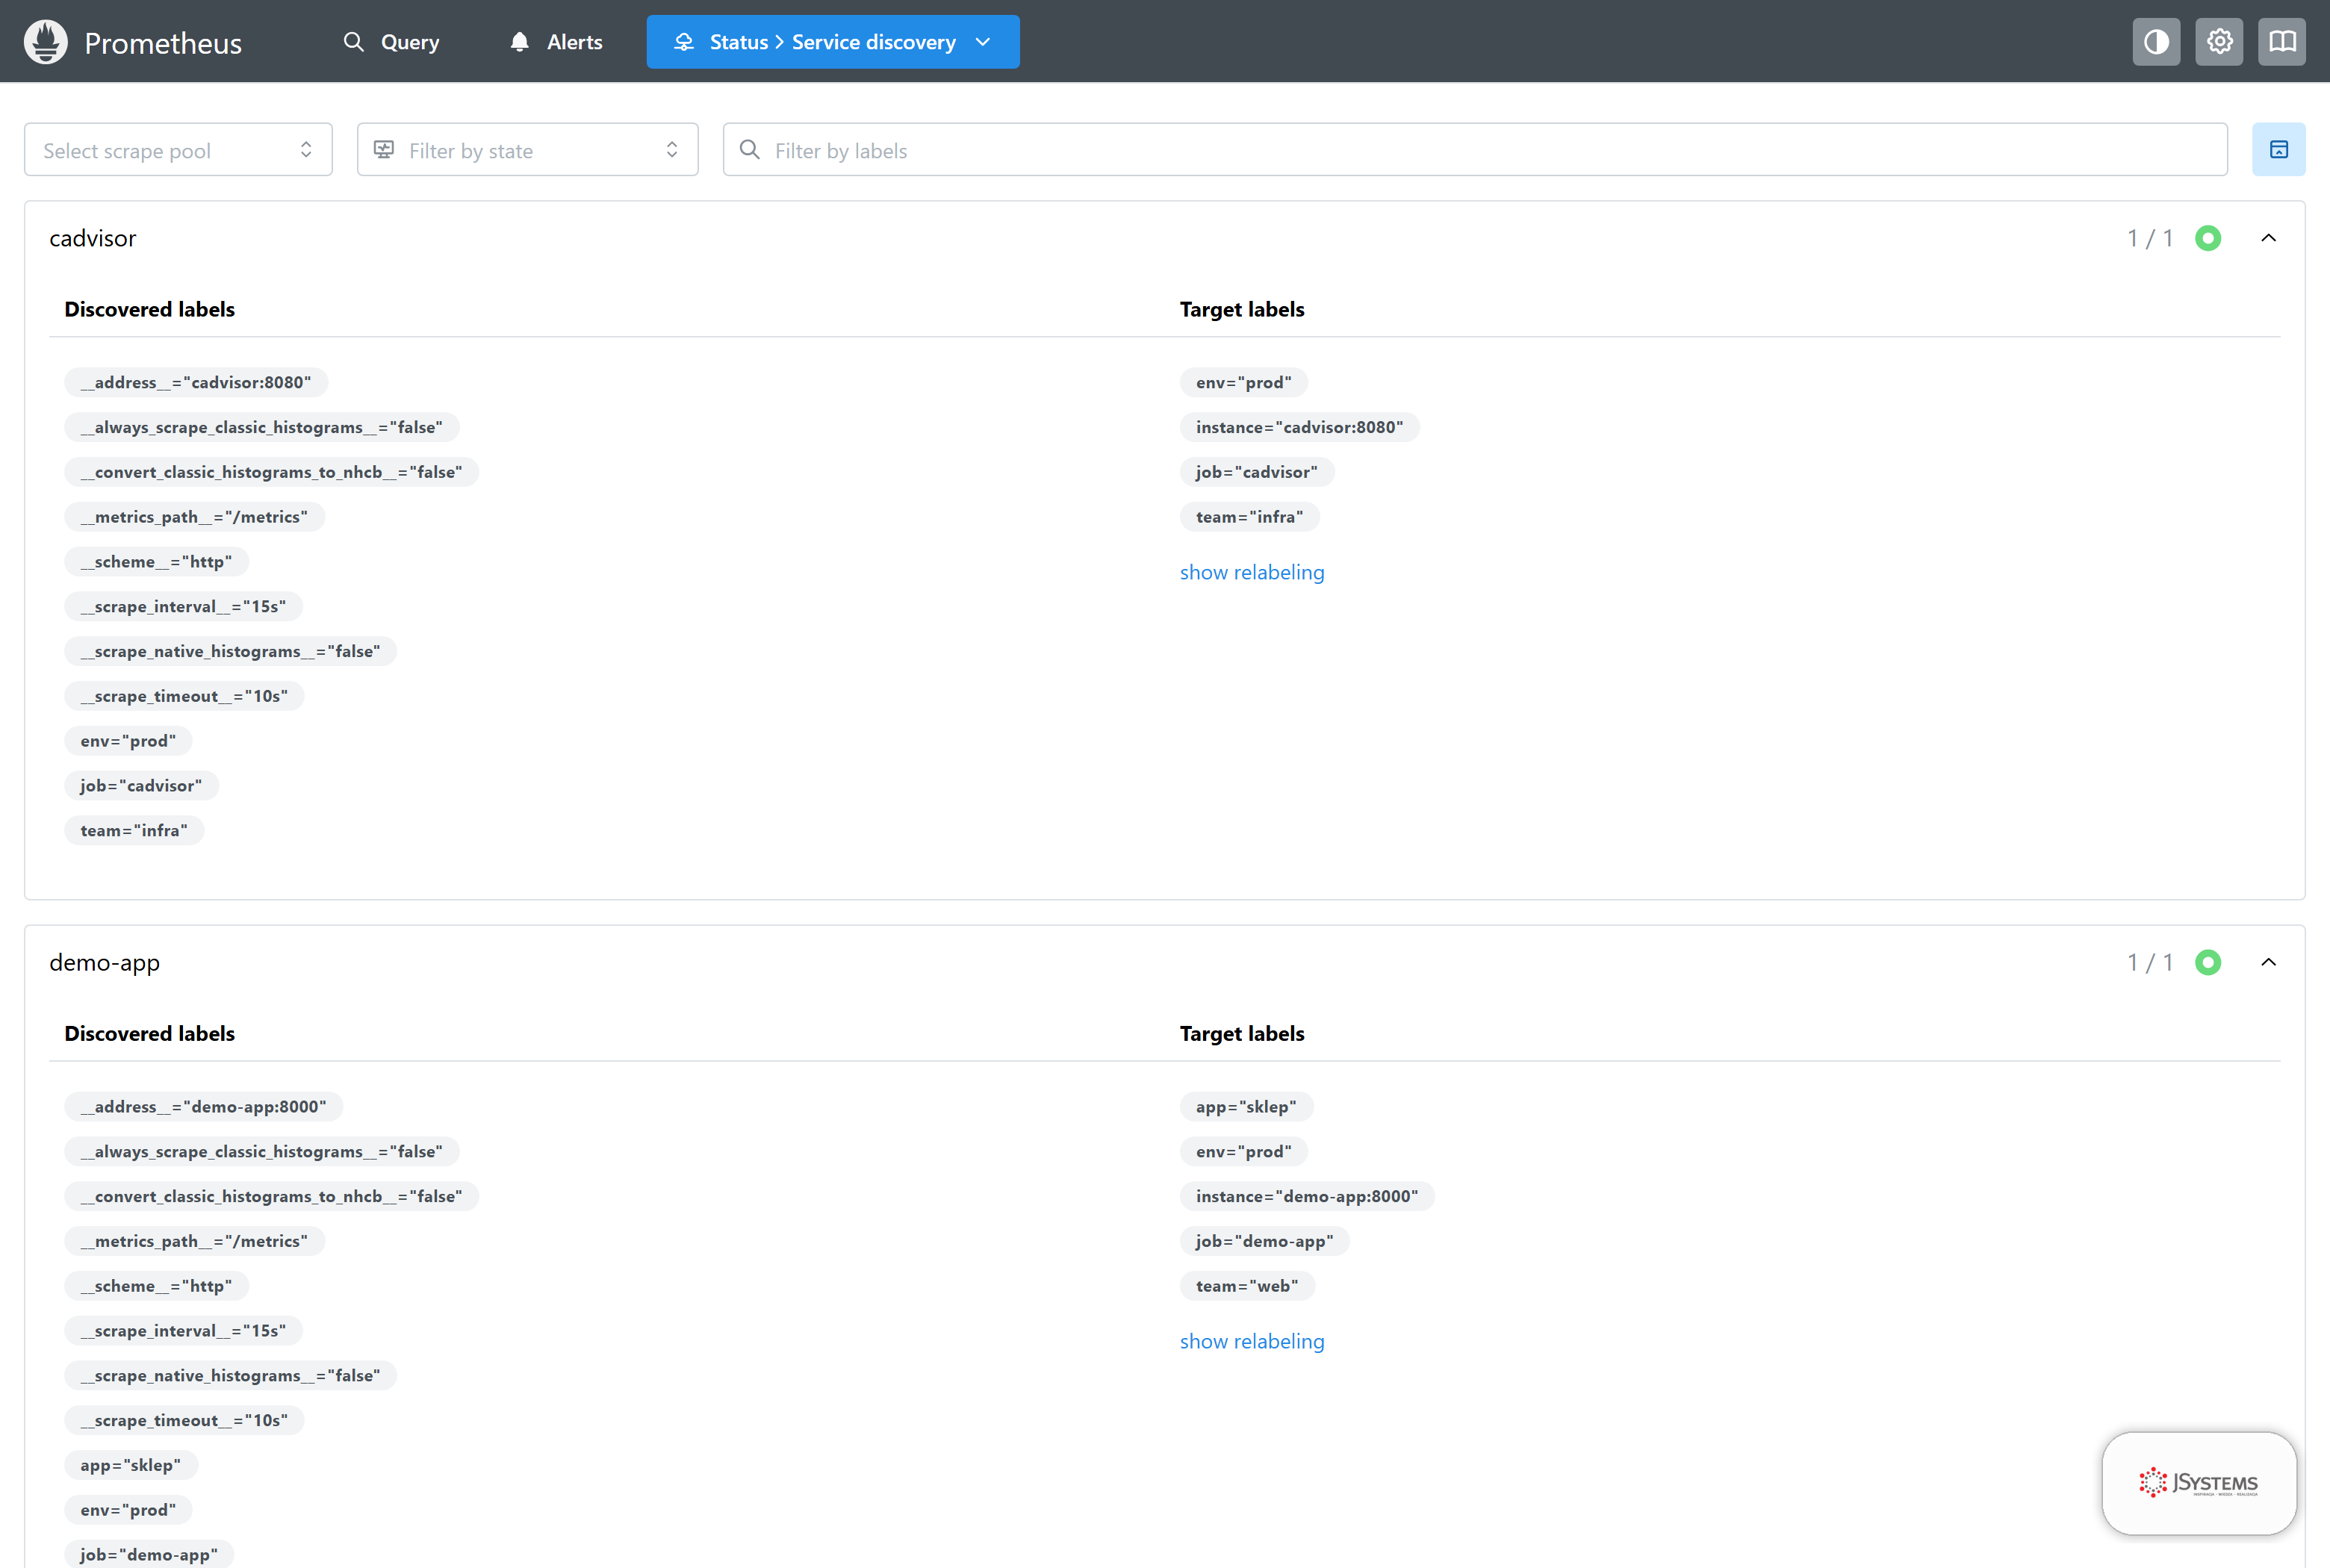2330x1568 pixels.
Task: Click the __address__="demo-app:8000" label
Action: pyautogui.click(x=204, y=1106)
